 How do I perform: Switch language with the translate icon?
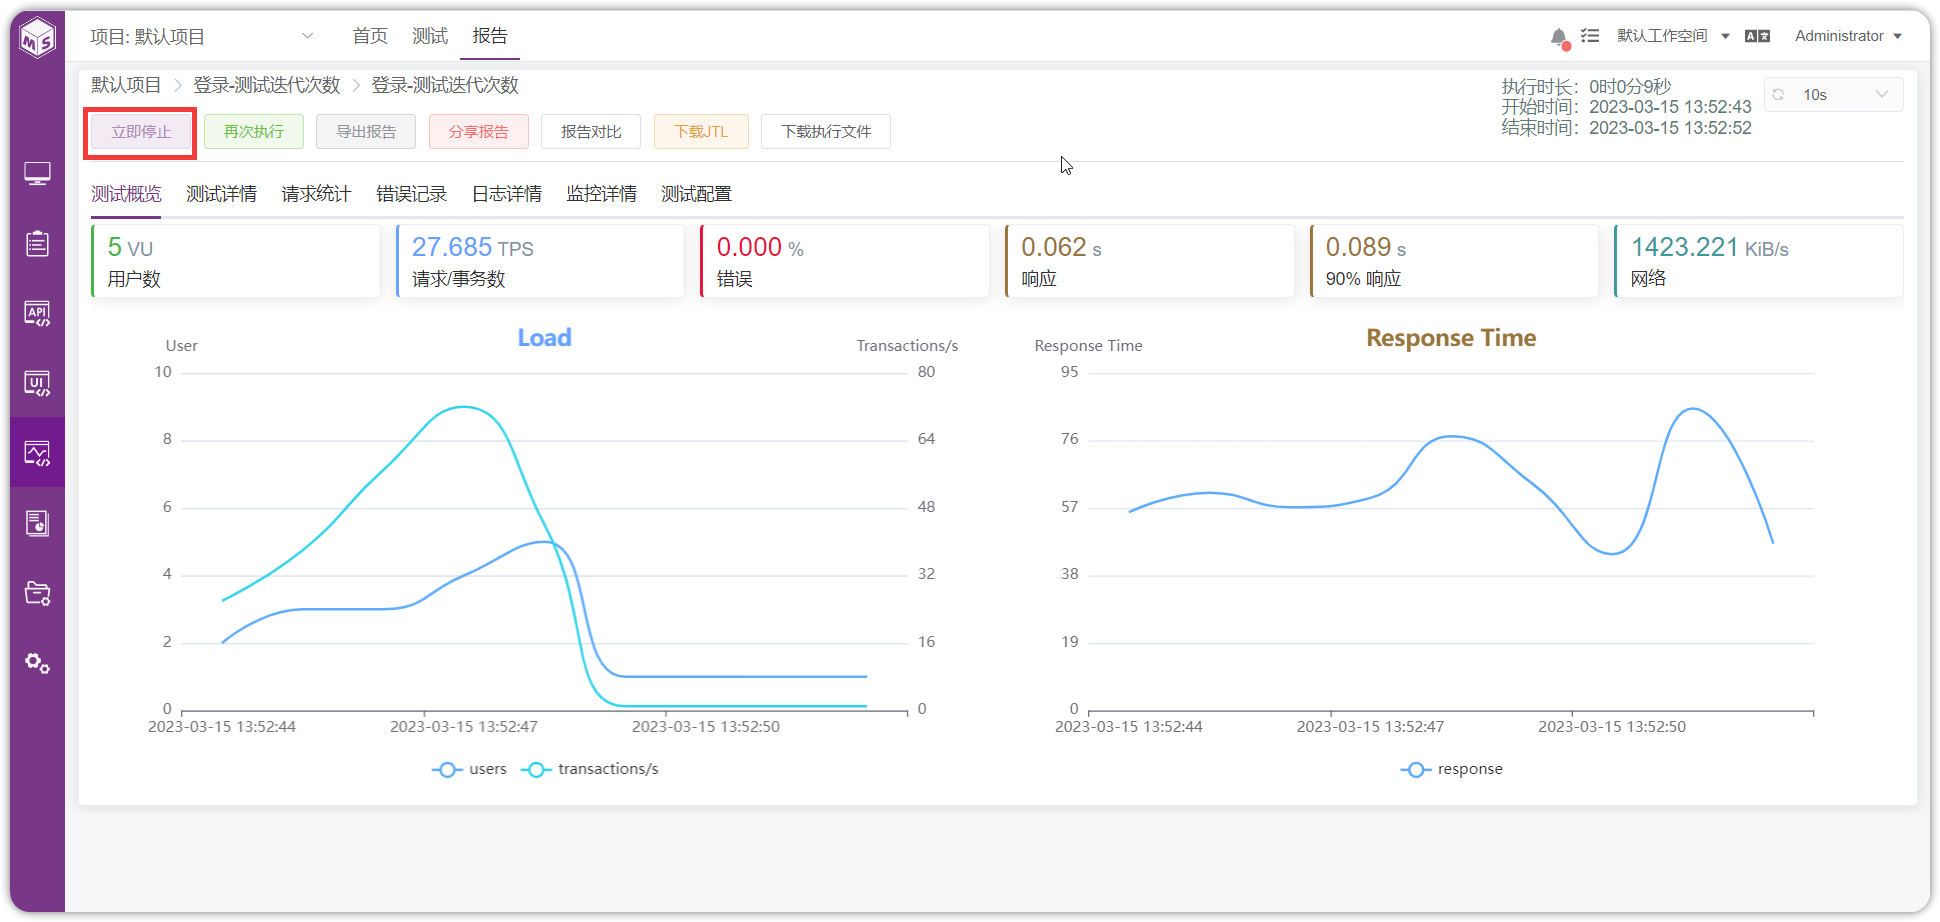coord(1757,36)
